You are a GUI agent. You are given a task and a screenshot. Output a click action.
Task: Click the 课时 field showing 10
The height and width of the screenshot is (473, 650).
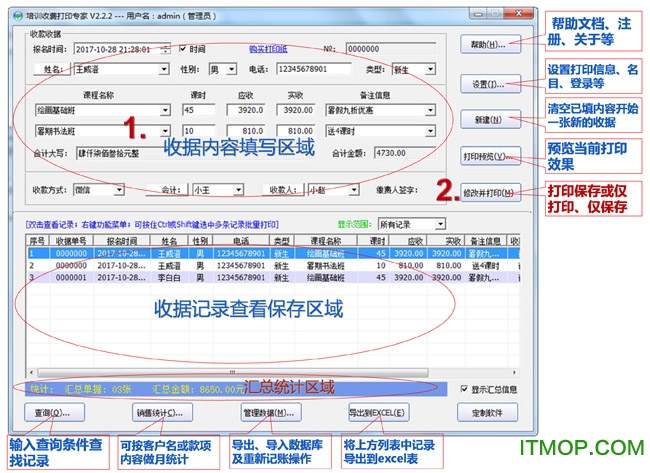199,131
